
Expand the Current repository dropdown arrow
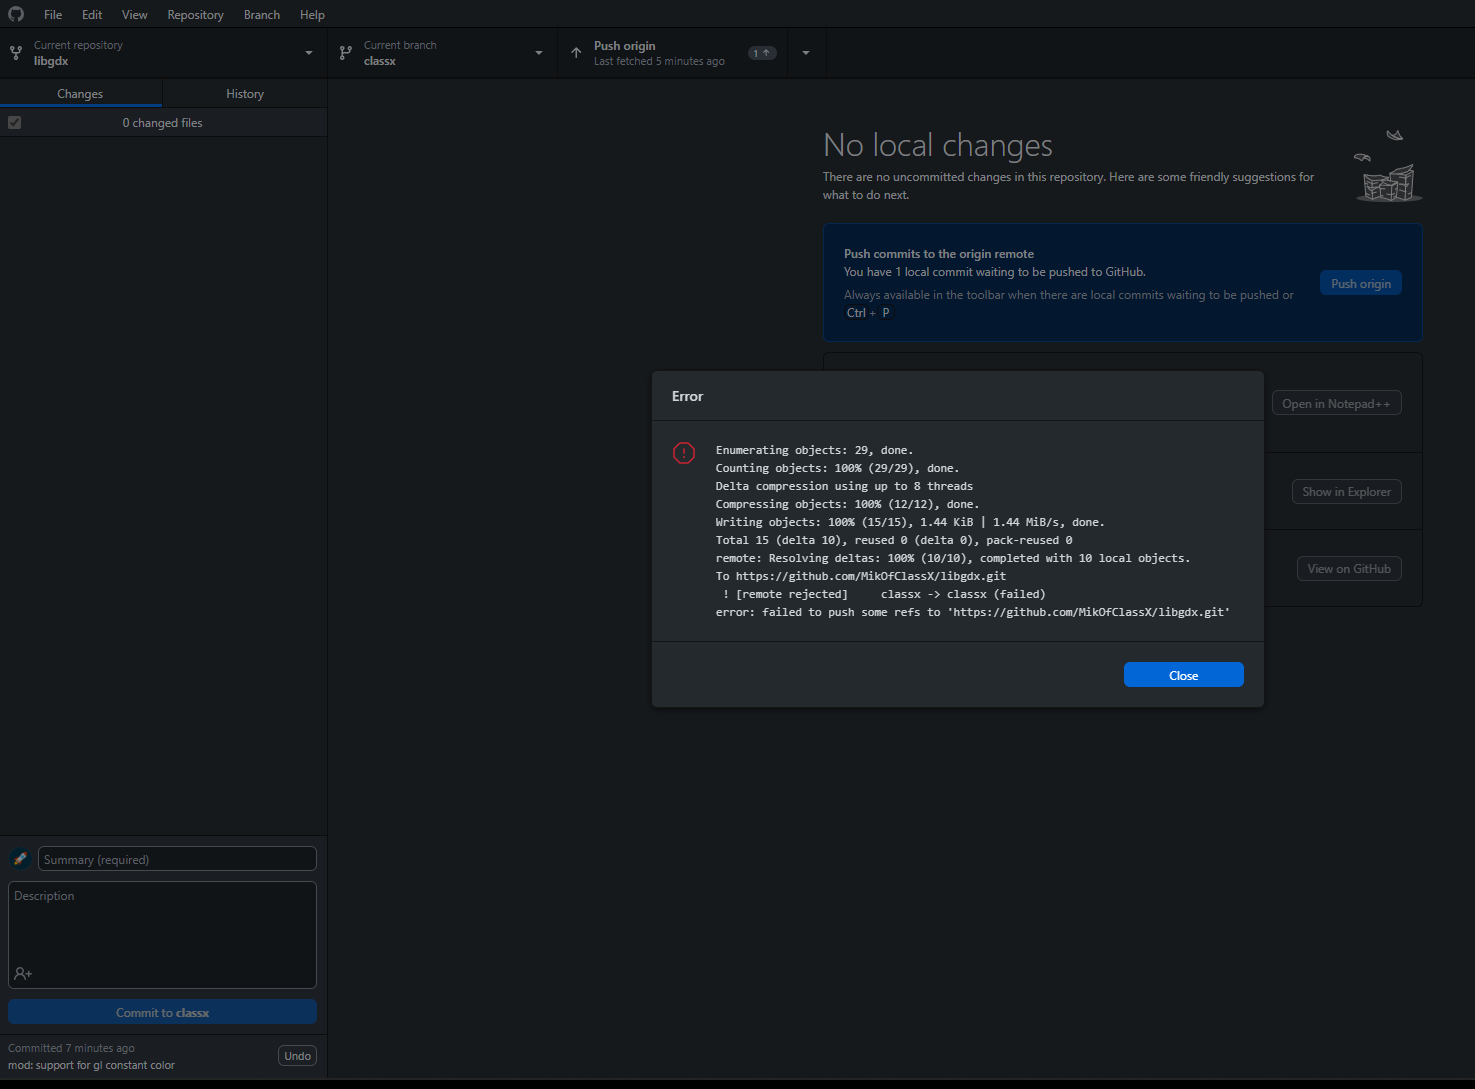point(309,53)
